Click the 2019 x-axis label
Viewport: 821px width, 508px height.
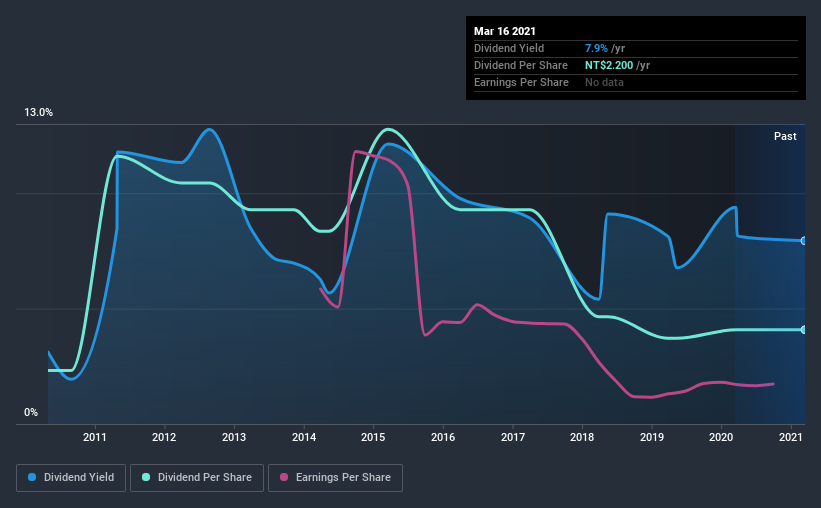coord(652,437)
